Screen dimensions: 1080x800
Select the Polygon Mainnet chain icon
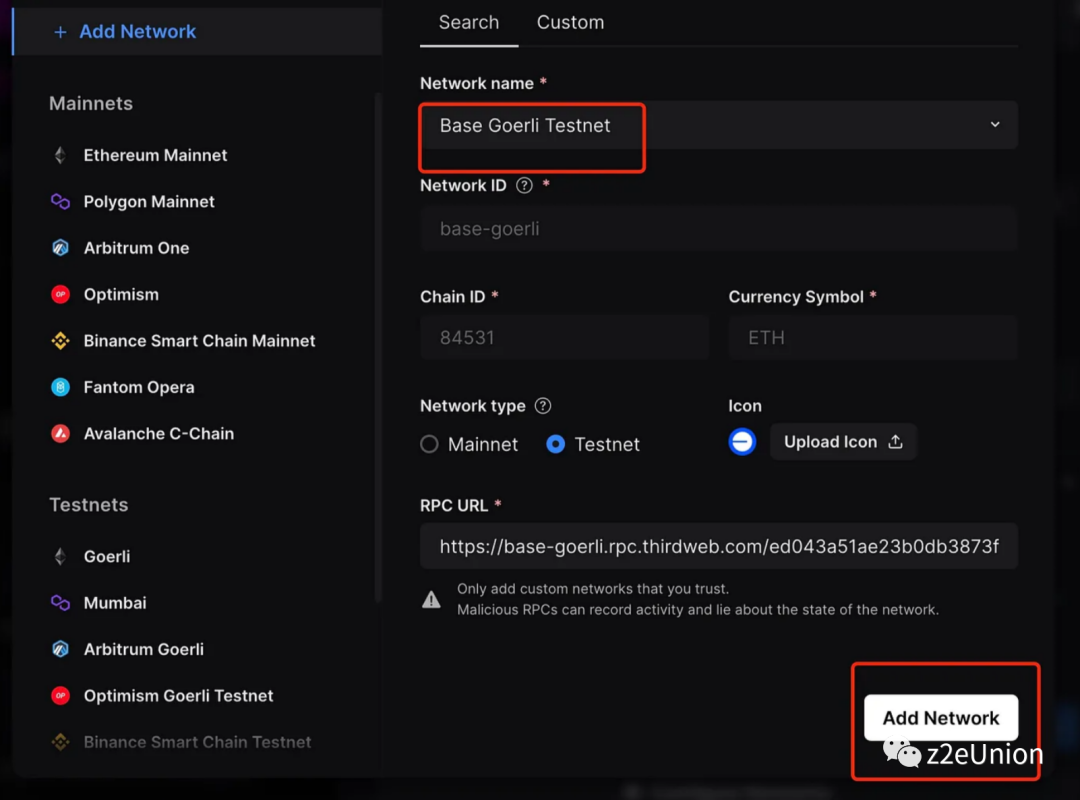(x=60, y=202)
